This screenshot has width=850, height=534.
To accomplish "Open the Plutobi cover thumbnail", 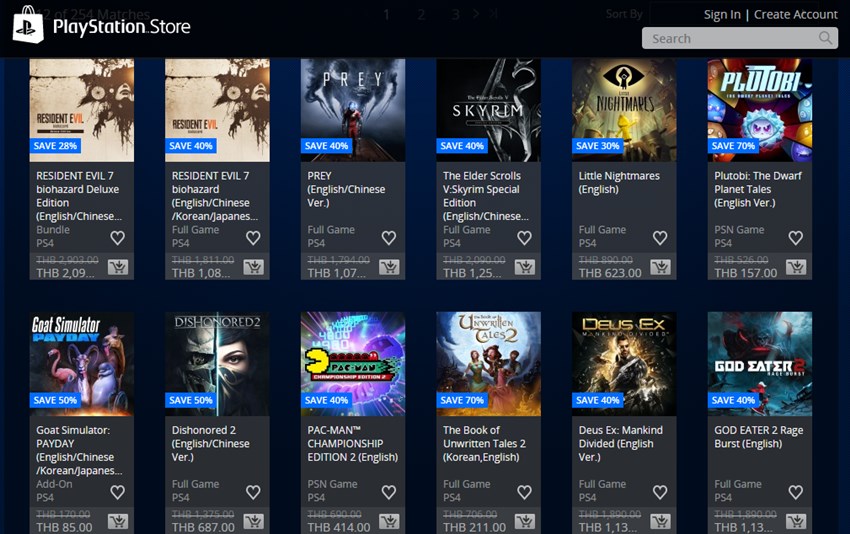I will pos(759,110).
